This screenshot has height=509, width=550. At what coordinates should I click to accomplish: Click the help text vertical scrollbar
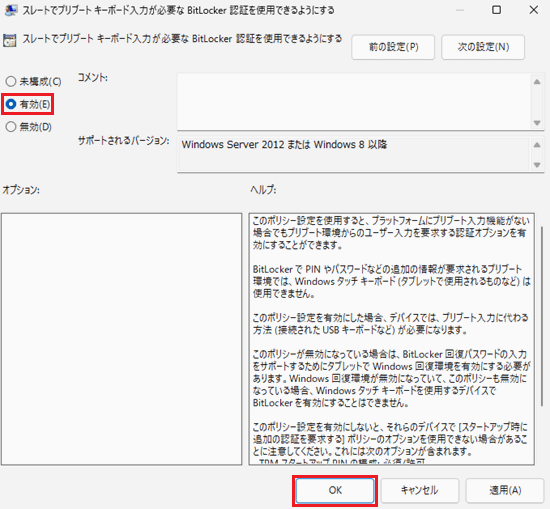542,316
